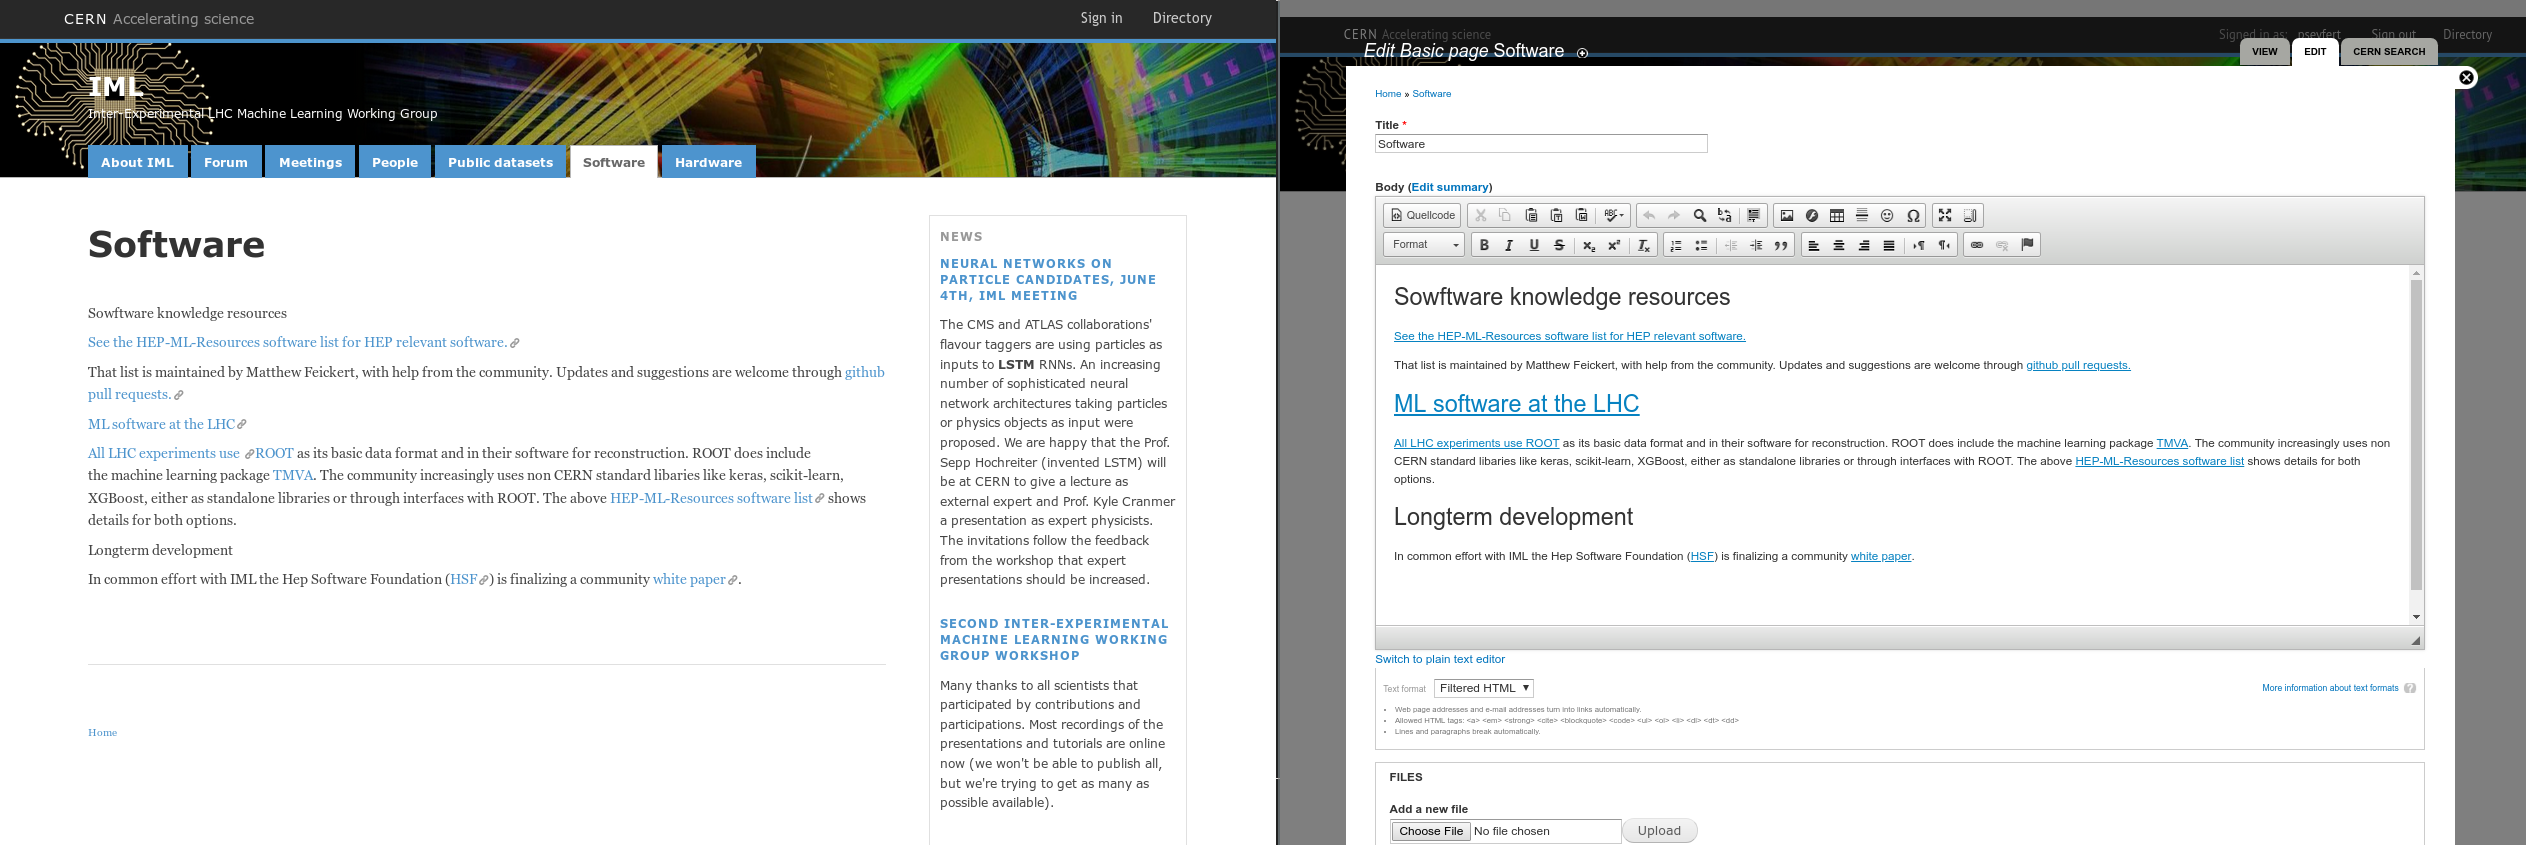Open the Format dropdown in editor
The image size is (2526, 845).
point(1425,245)
